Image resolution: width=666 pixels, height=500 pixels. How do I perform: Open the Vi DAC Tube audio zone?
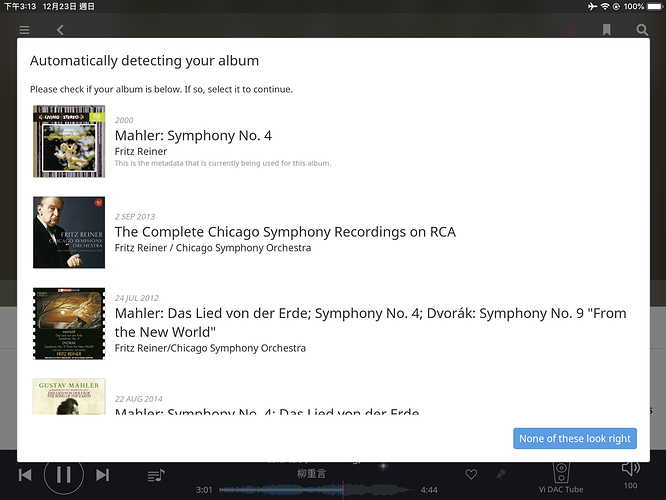point(561,478)
